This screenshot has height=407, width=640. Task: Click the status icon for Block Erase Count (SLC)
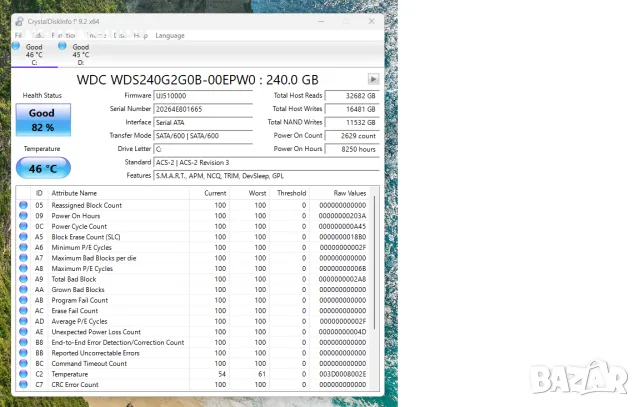coord(23,237)
